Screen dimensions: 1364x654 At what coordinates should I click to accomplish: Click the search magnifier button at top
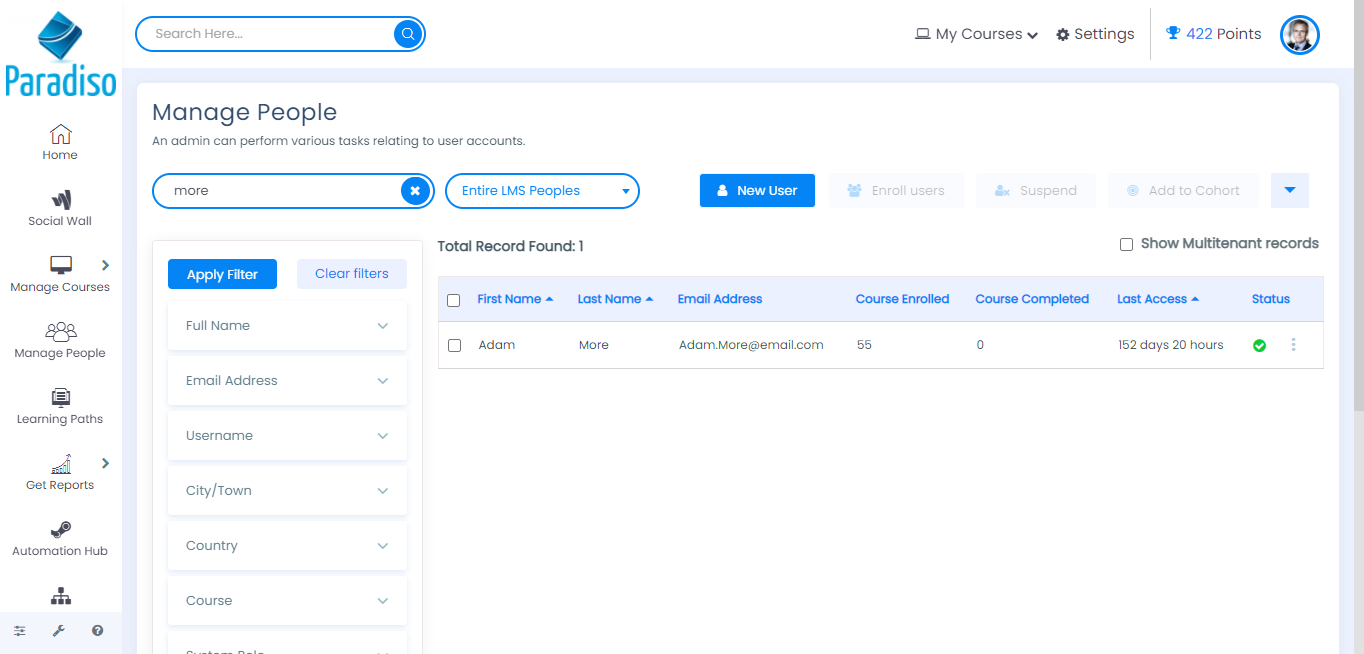click(x=408, y=34)
